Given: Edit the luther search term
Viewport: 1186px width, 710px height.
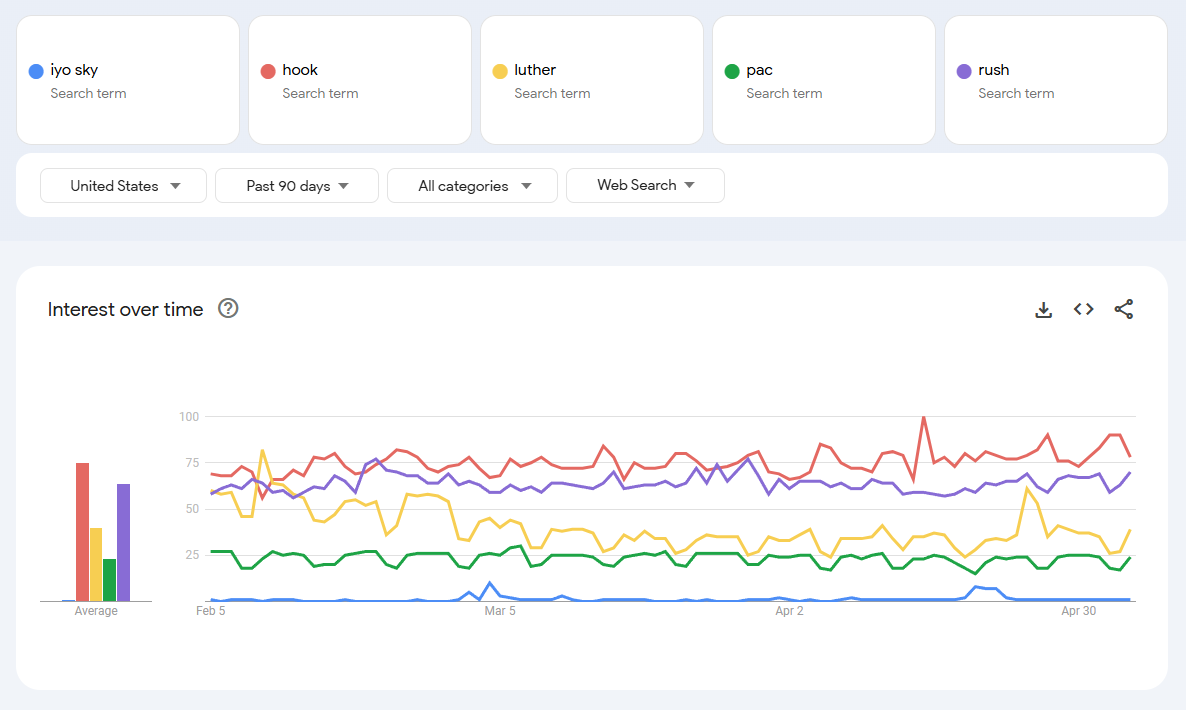Looking at the screenshot, I should pyautogui.click(x=535, y=70).
